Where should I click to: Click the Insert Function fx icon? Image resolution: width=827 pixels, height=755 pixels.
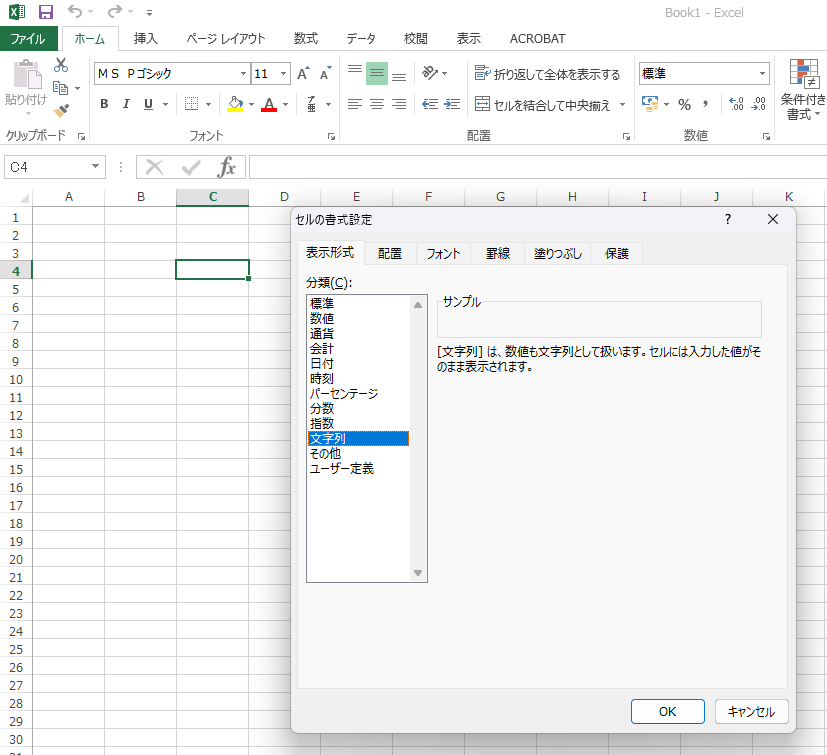pyautogui.click(x=227, y=167)
